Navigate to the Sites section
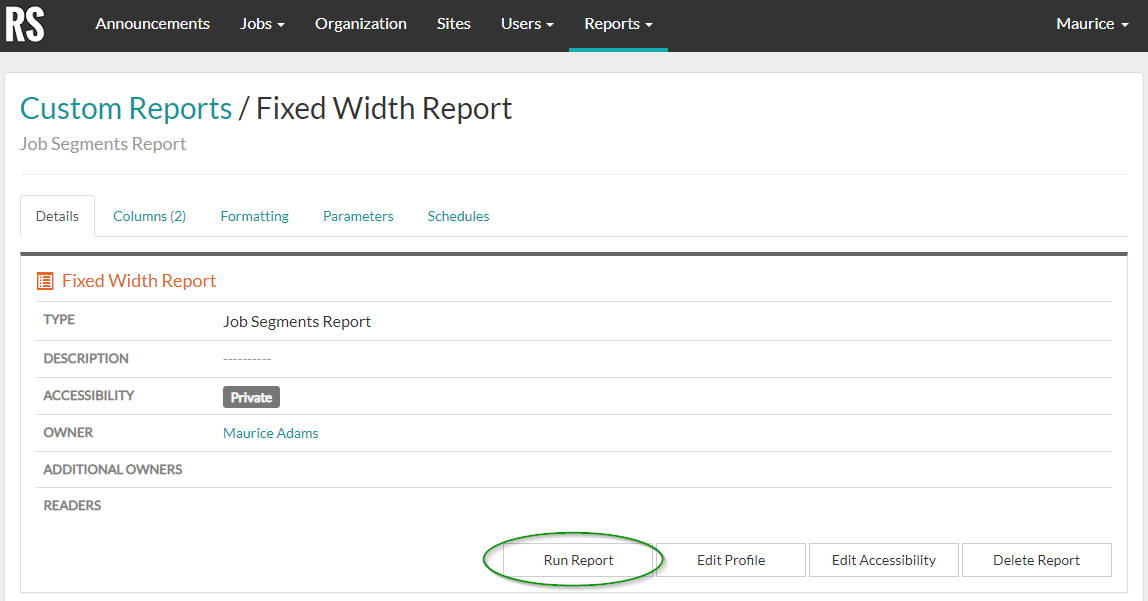 pyautogui.click(x=453, y=24)
